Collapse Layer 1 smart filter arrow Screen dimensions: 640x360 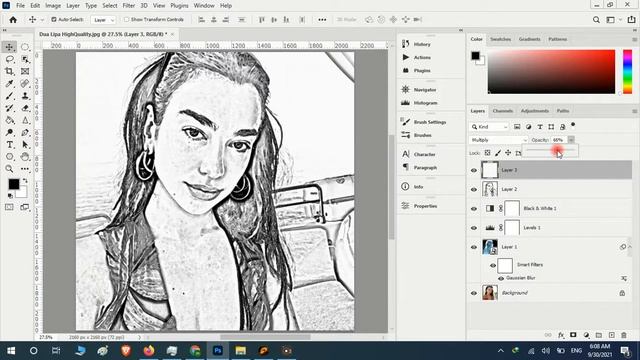[x=629, y=247]
